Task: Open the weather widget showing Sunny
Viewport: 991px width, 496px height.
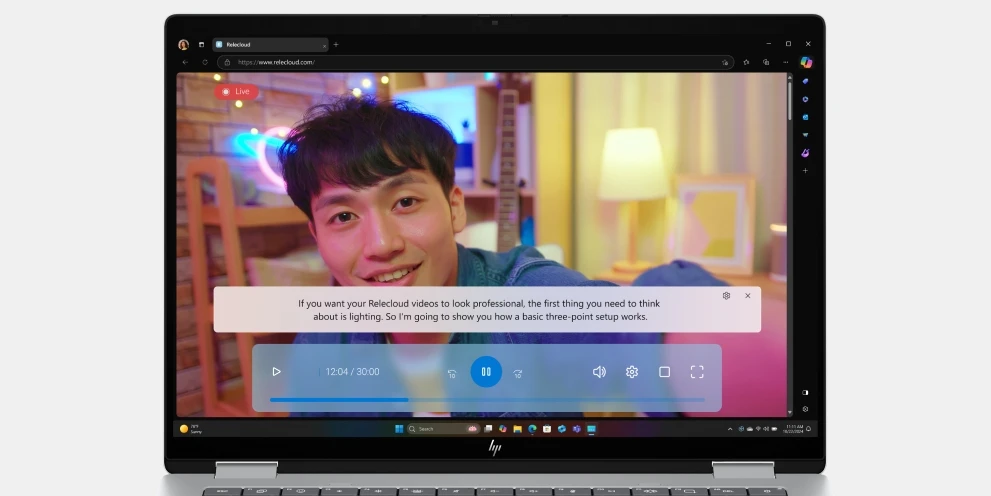Action: coord(191,428)
